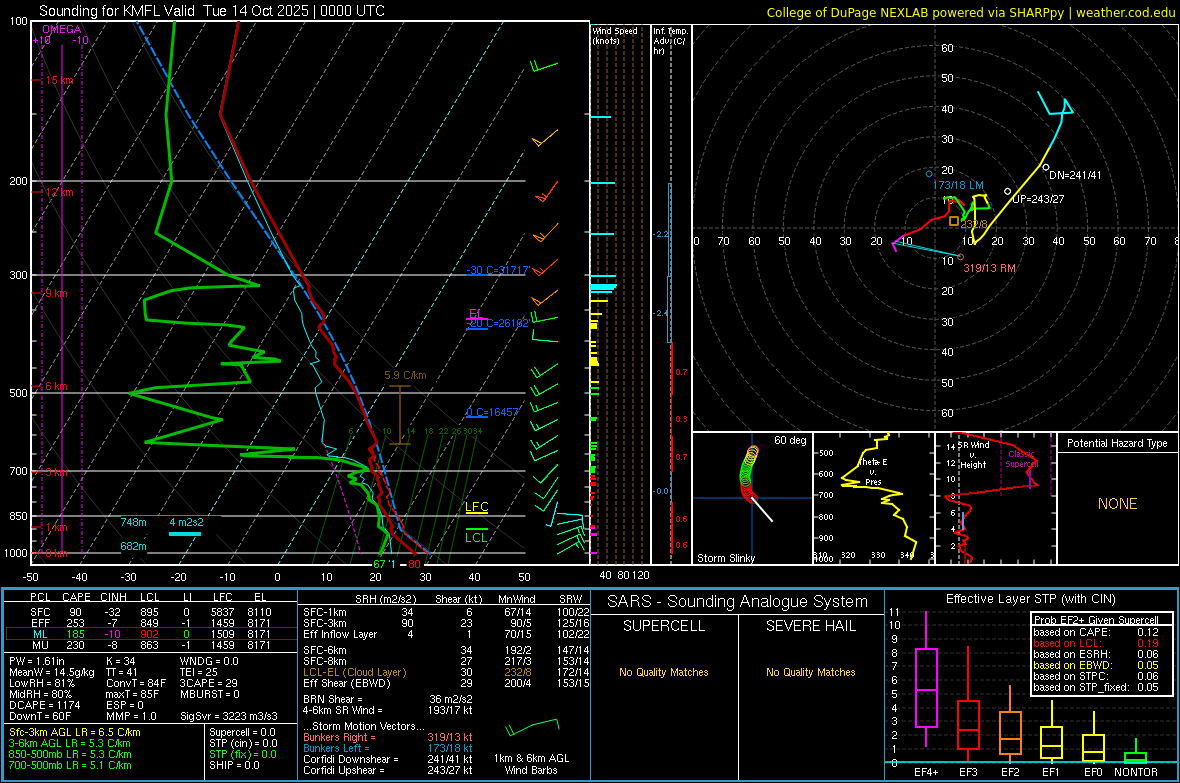
Task: Click the weather.cod.edu NEXLAB credit text
Action: tap(970, 12)
